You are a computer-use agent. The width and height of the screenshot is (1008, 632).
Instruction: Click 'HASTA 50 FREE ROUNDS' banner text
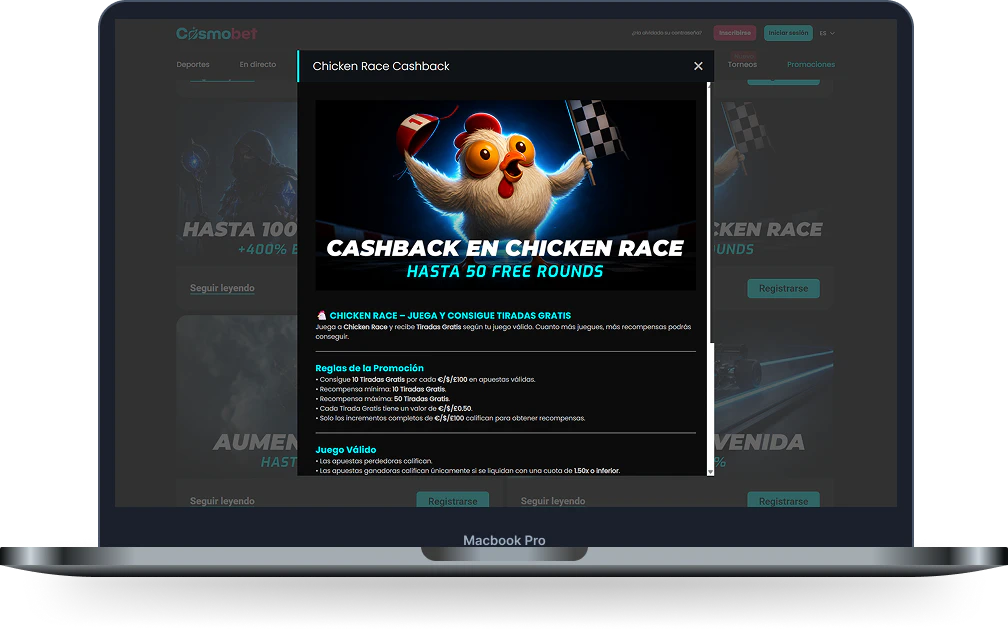pyautogui.click(x=505, y=271)
